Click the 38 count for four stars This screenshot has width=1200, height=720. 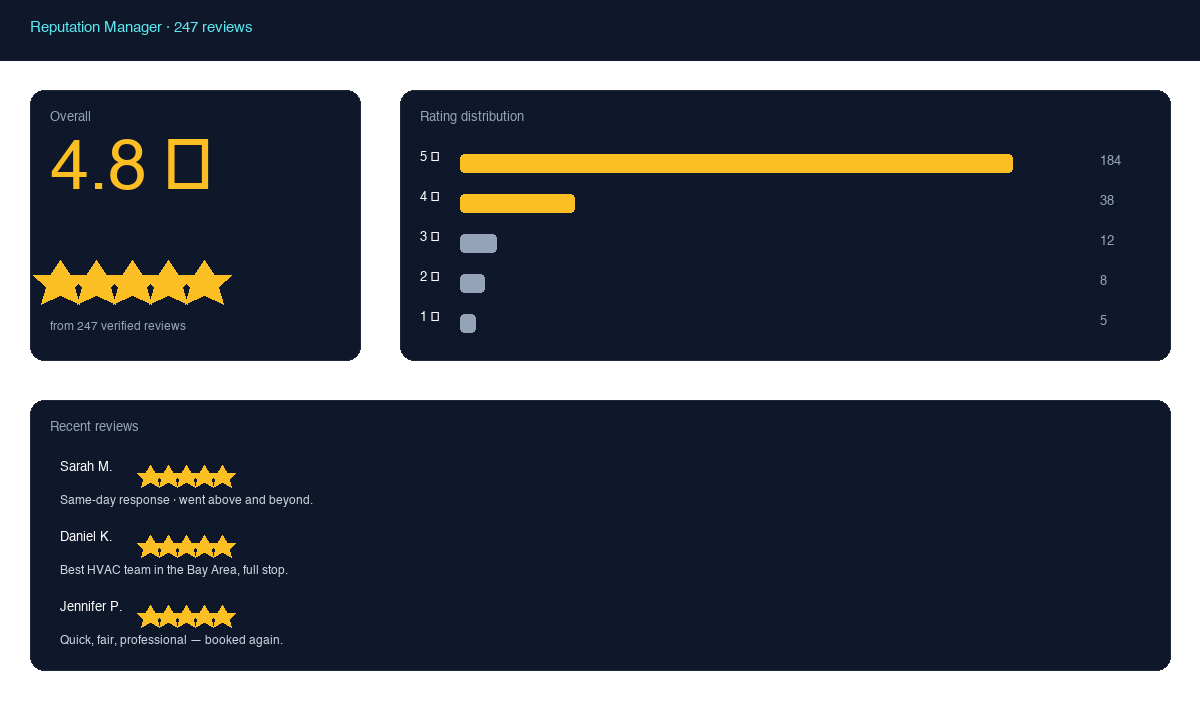[1107, 201]
